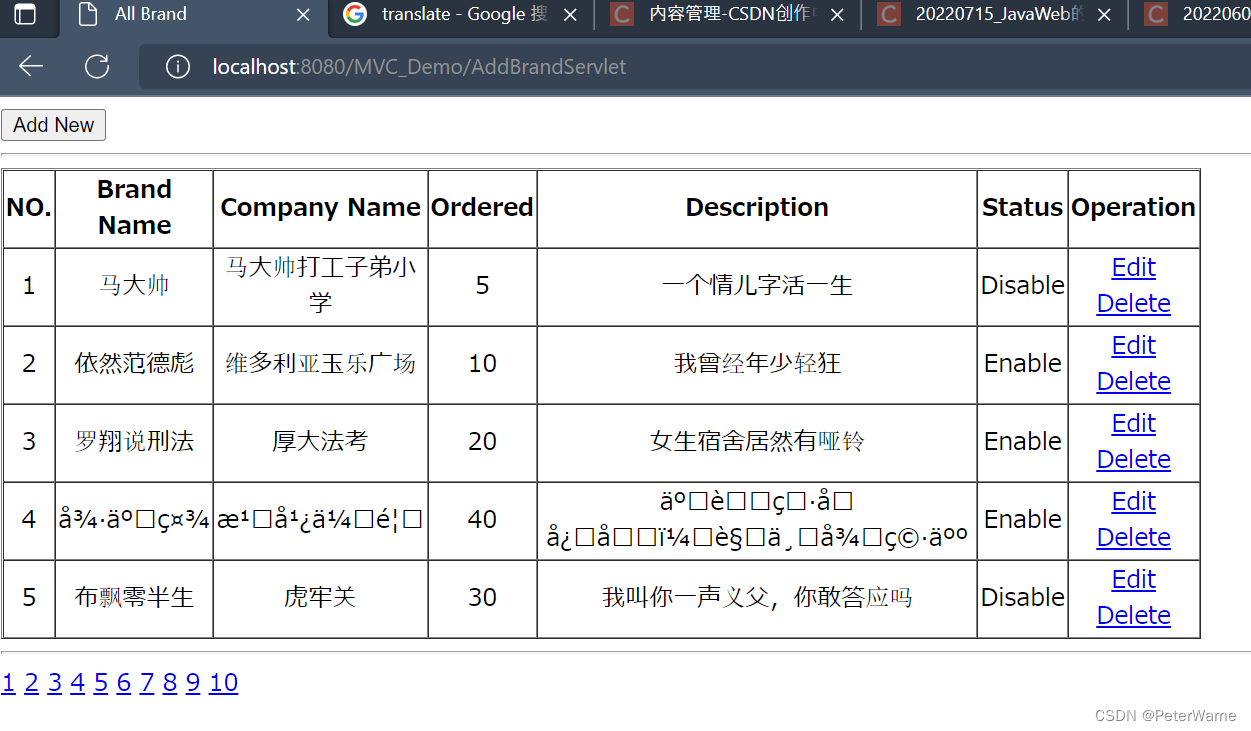The width and height of the screenshot is (1251, 731).
Task: Click ordered value 20
Action: (482, 442)
